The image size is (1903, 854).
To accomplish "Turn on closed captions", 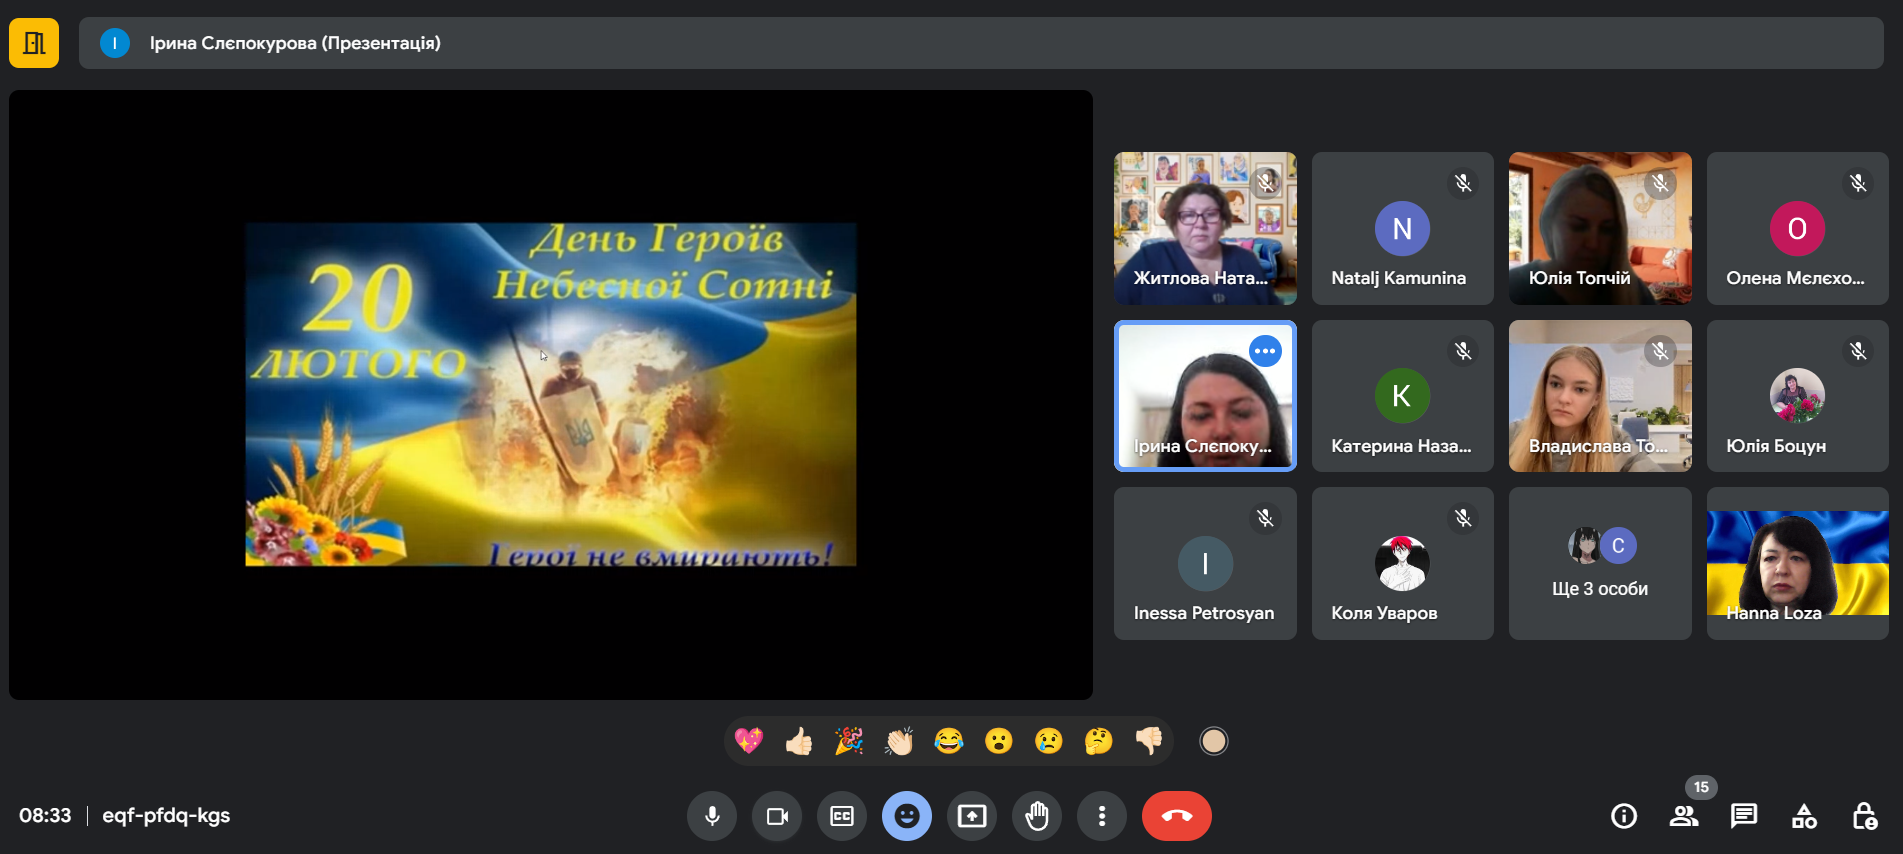I will point(842,816).
